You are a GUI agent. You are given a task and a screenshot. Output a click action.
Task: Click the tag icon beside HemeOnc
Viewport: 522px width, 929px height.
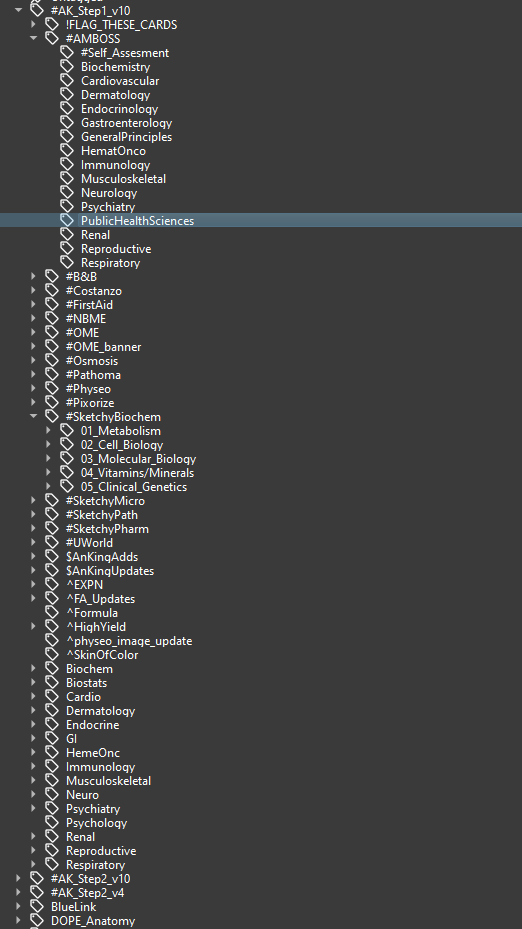(x=52, y=752)
